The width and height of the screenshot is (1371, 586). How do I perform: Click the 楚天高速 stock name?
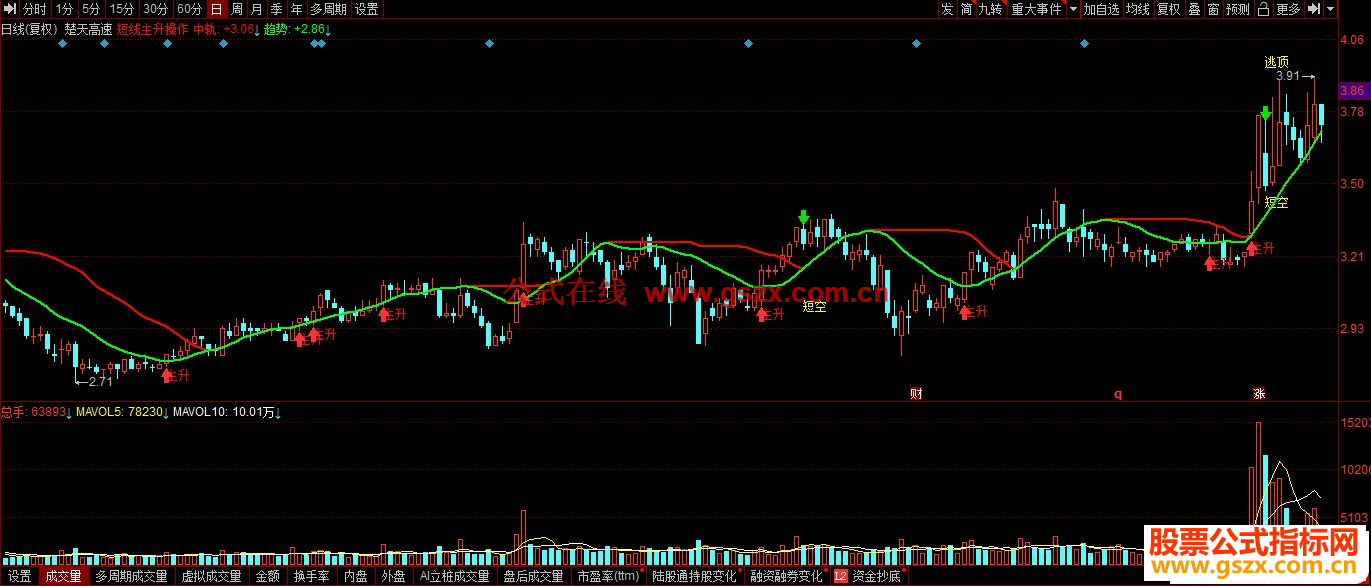tap(88, 29)
